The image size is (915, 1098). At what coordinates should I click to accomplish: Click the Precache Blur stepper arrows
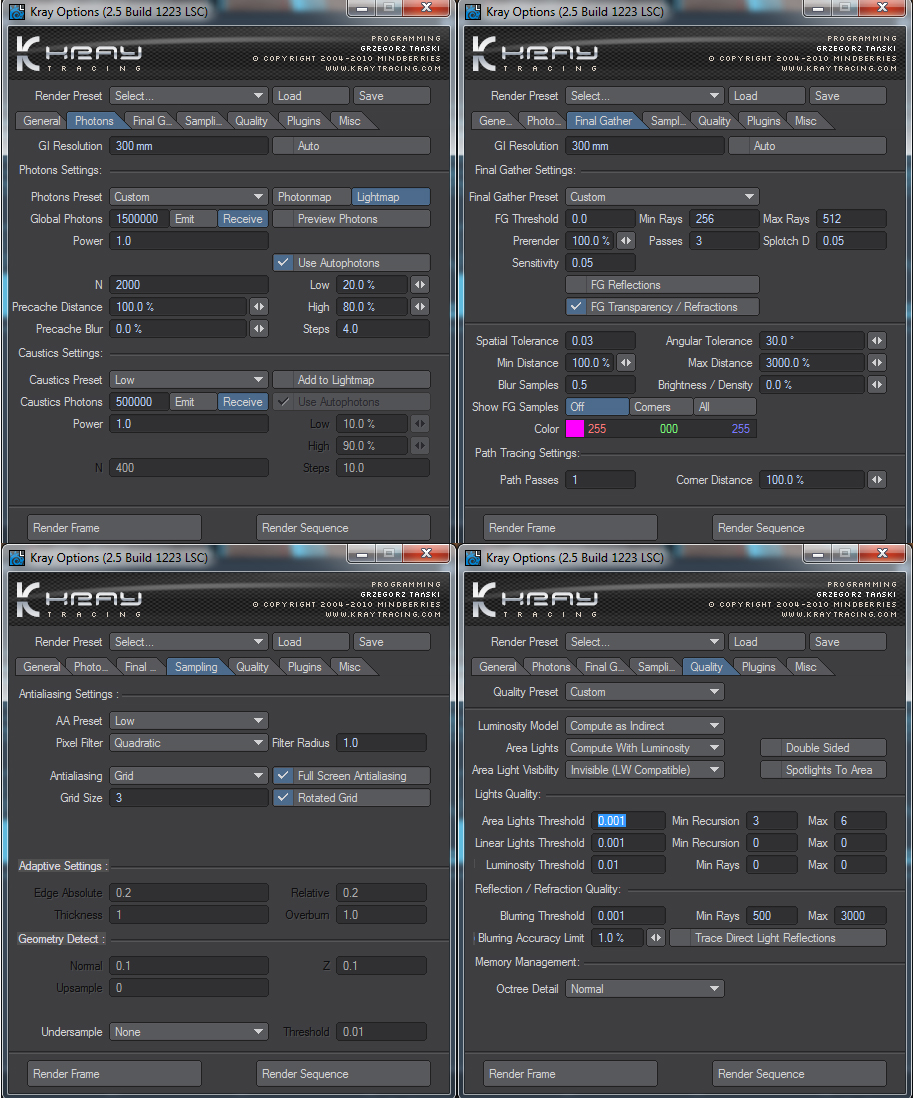point(258,329)
